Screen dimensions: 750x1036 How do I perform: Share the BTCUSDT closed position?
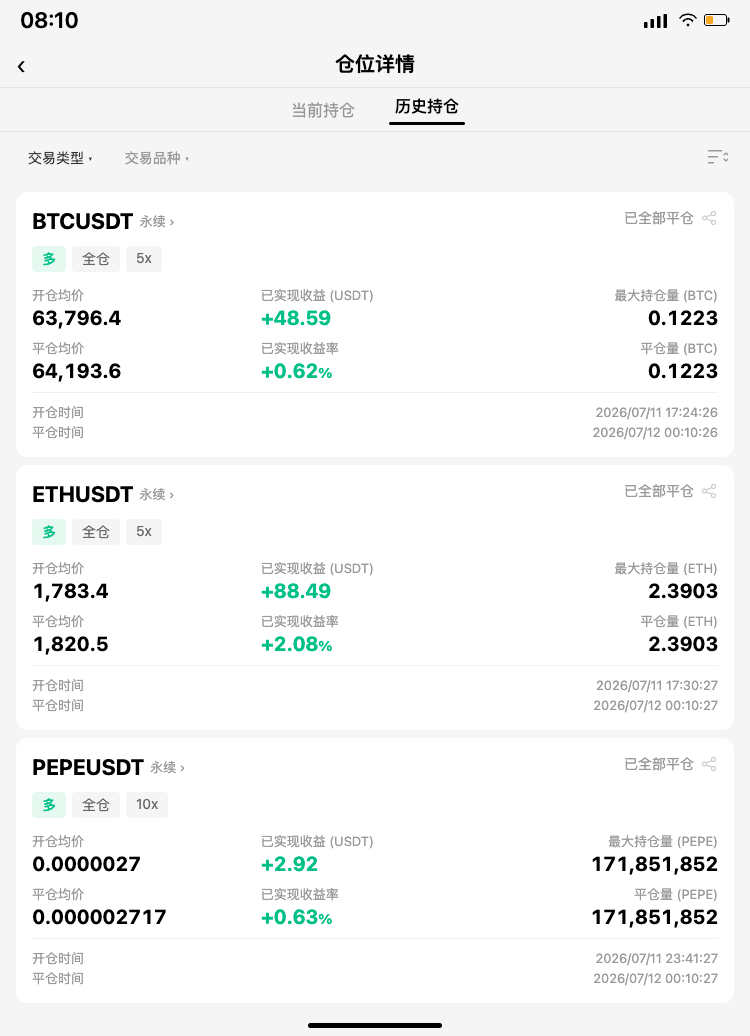[709, 218]
